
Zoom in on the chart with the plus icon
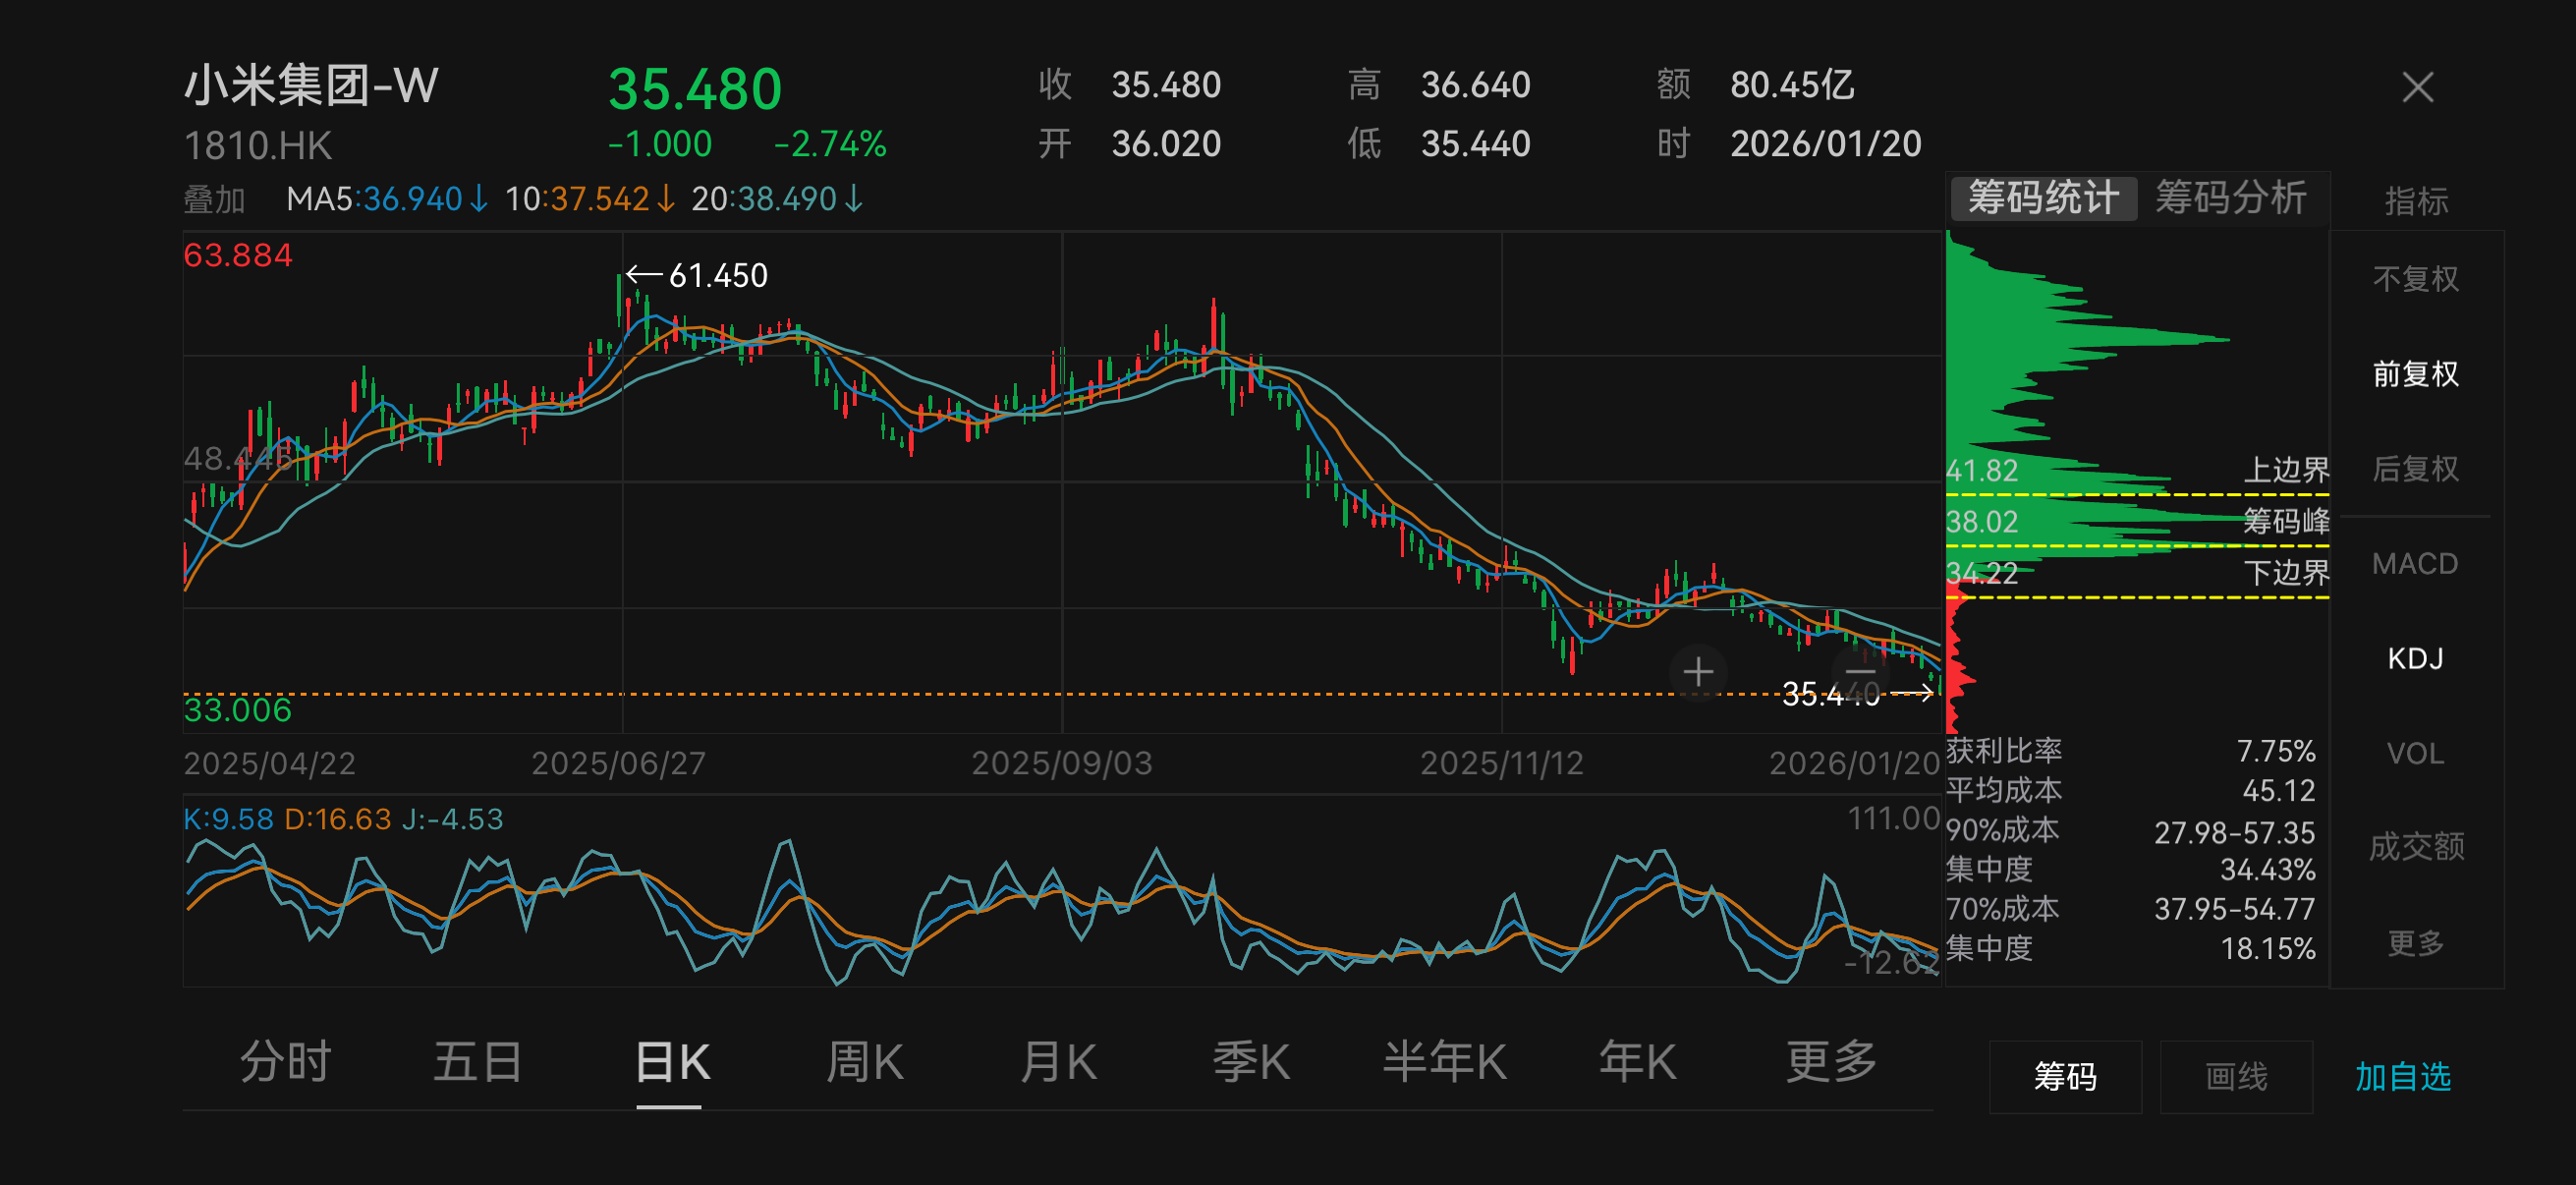click(x=1698, y=672)
